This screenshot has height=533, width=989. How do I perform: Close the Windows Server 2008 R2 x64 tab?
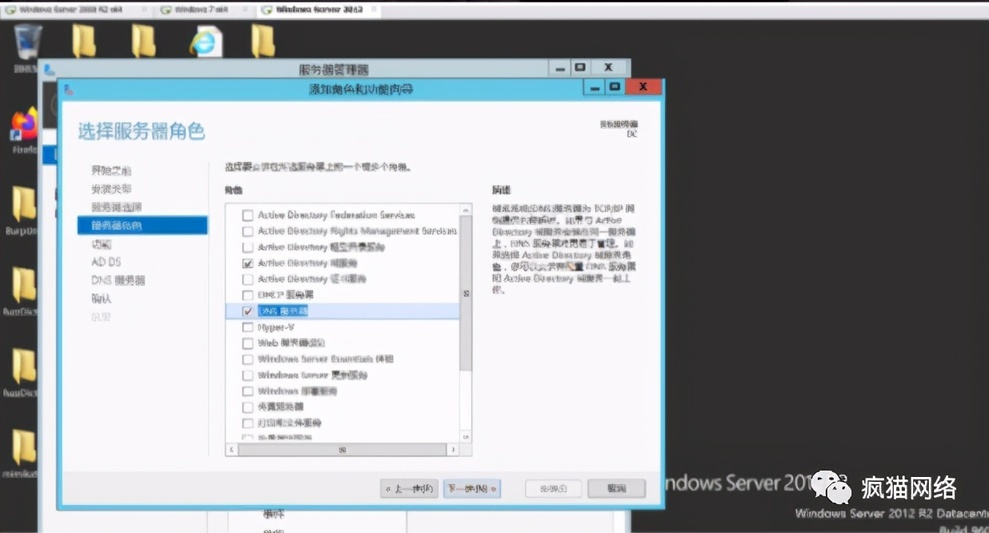[146, 10]
